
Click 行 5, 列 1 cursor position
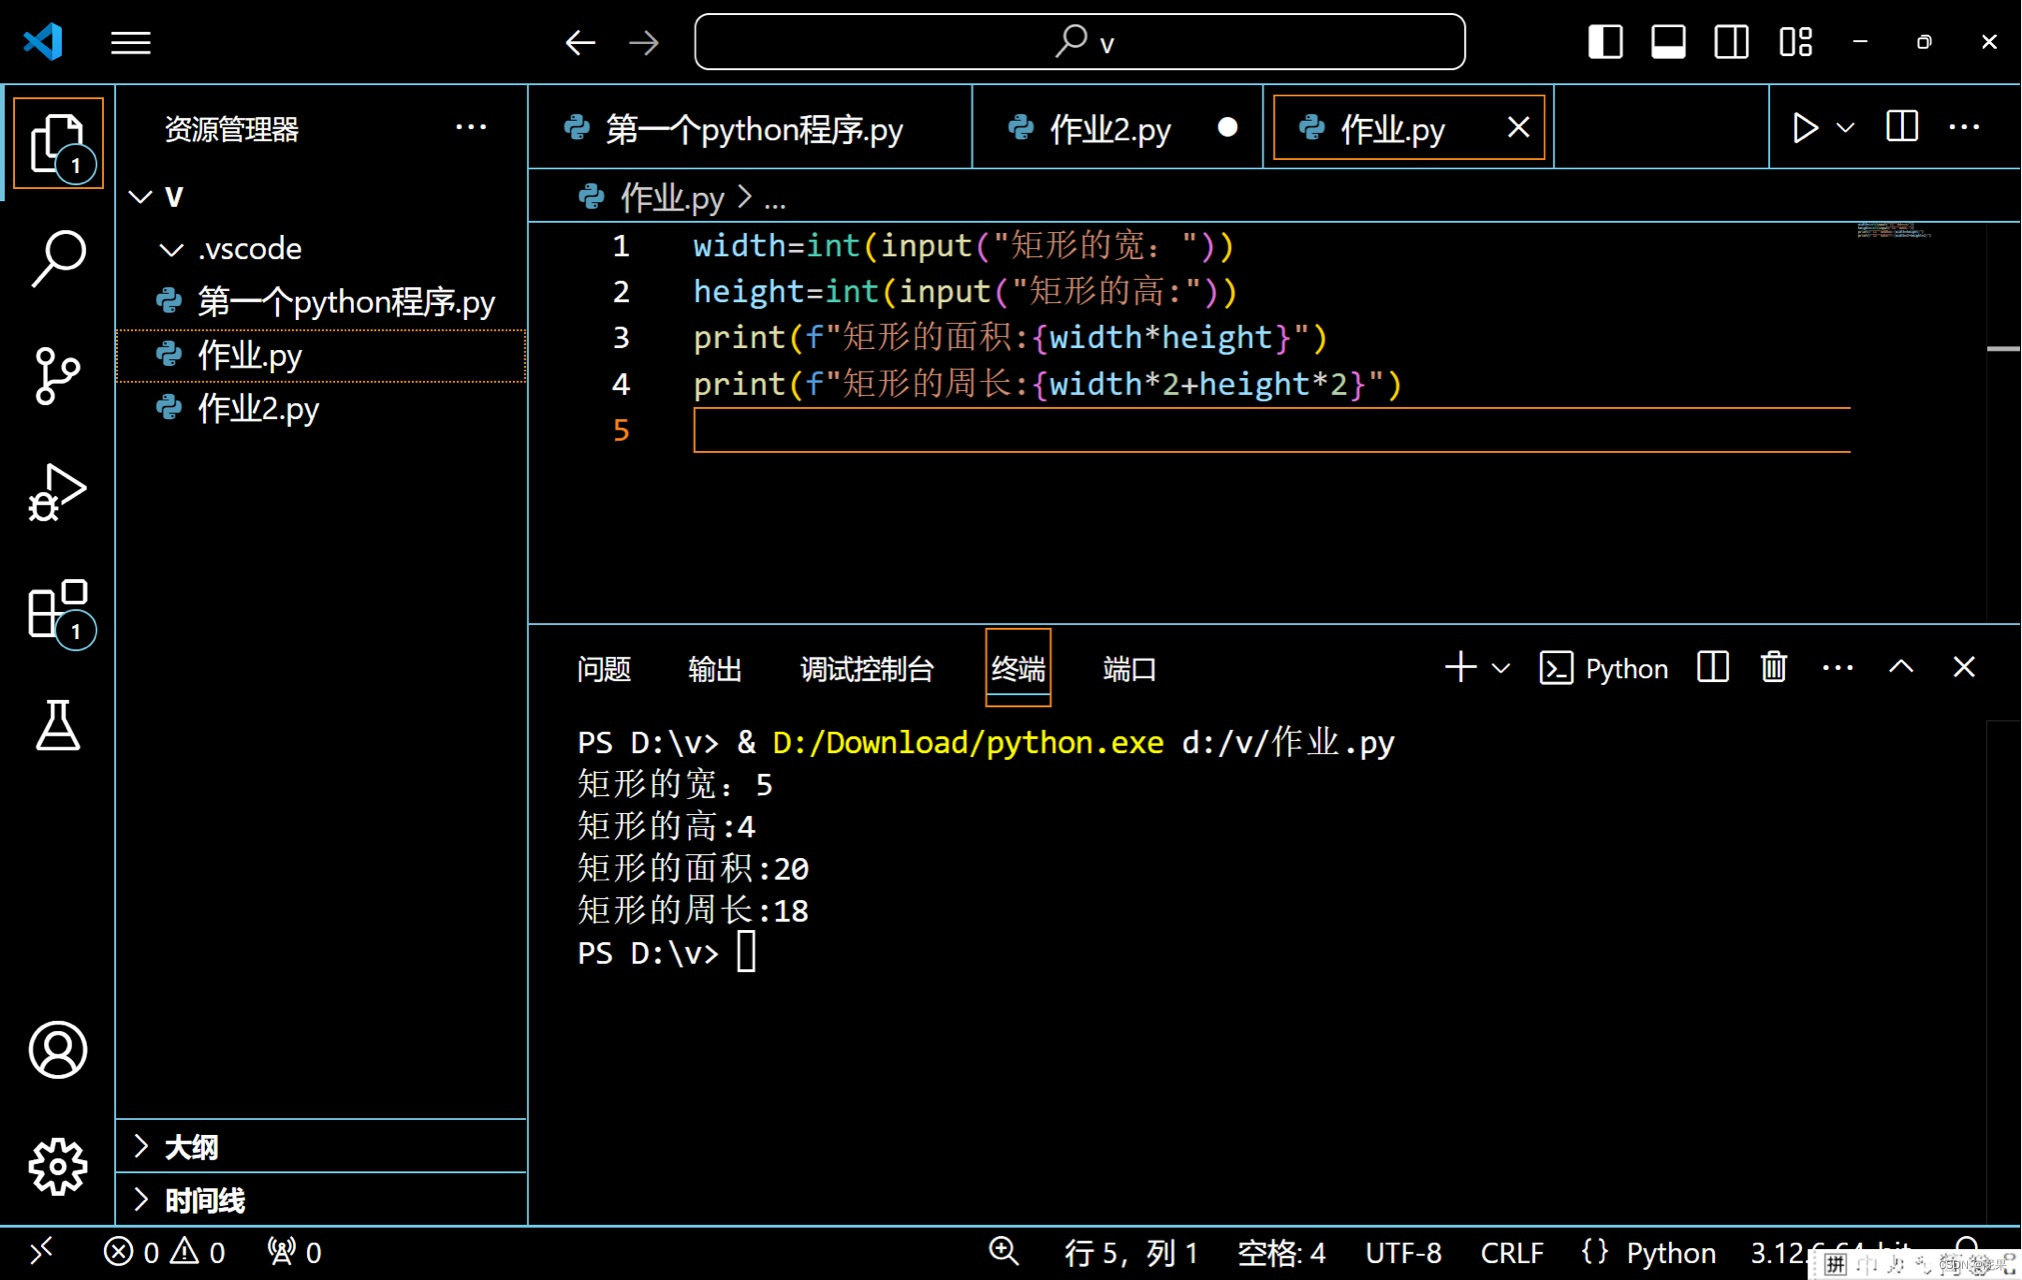[1131, 1253]
